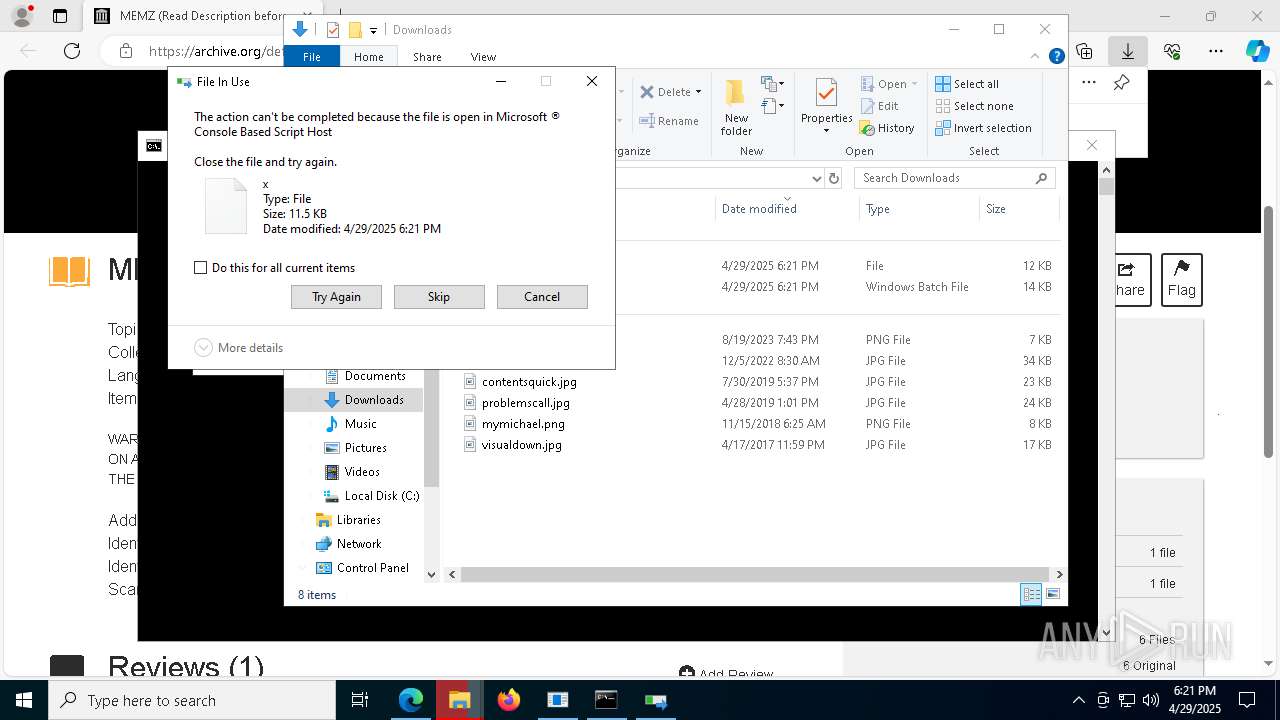This screenshot has height=720, width=1280.
Task: Open Pictures in the navigation pane
Action: (365, 448)
